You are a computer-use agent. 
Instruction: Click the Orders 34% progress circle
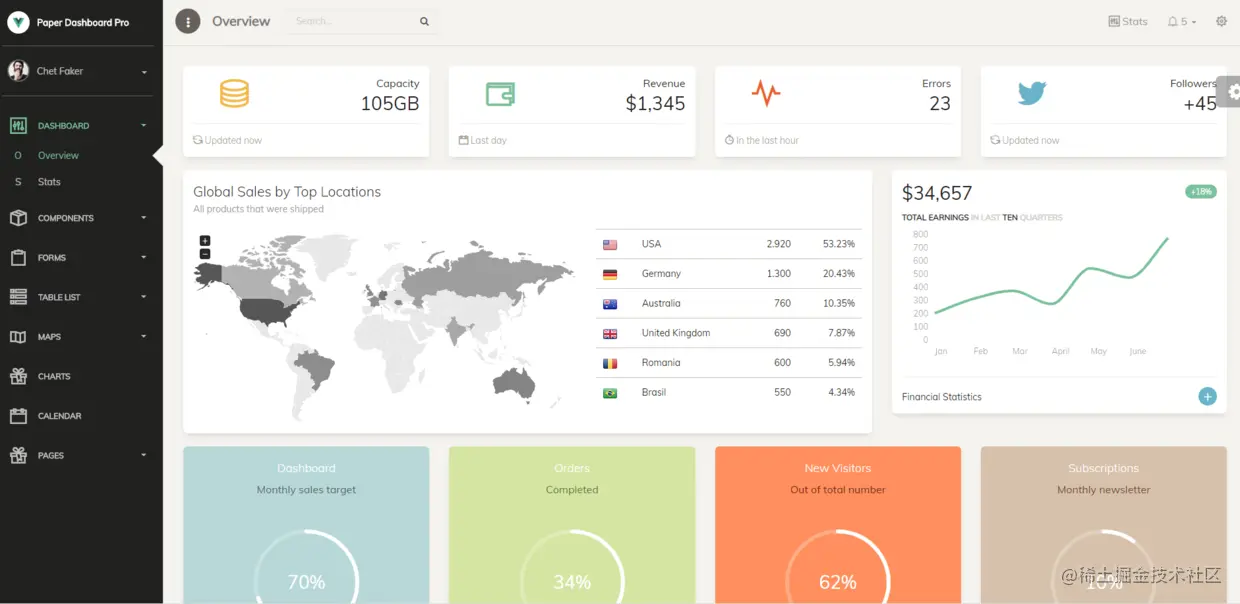572,567
